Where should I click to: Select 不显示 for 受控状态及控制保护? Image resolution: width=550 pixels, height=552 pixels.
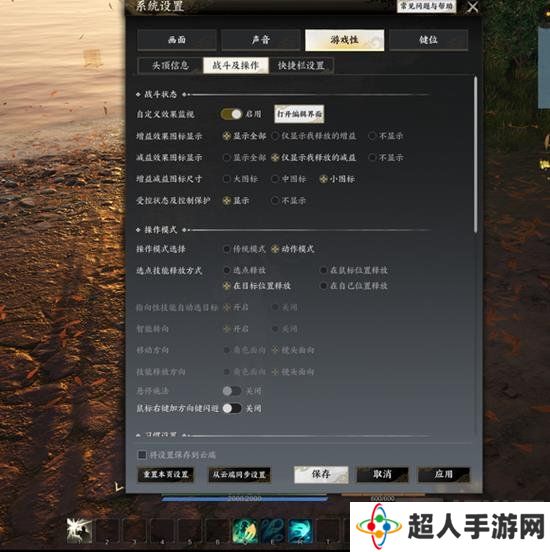tap(288, 201)
